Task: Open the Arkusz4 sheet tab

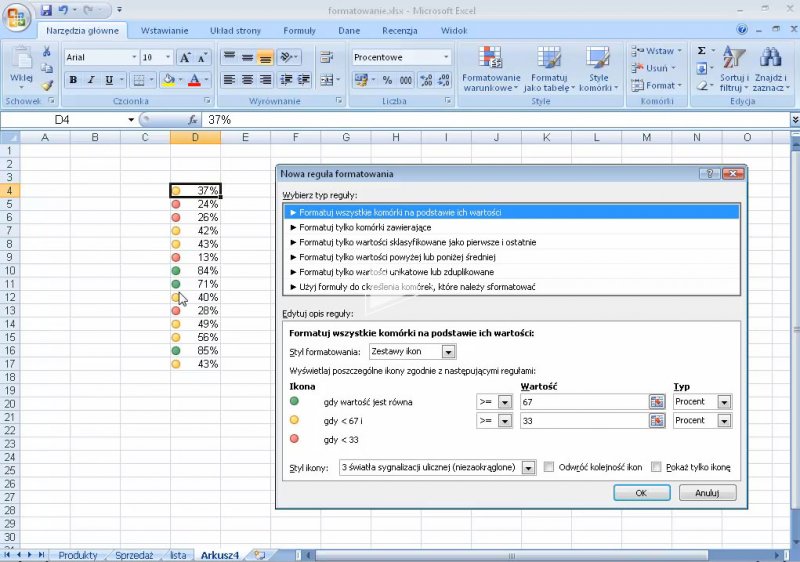Action: tap(220, 554)
